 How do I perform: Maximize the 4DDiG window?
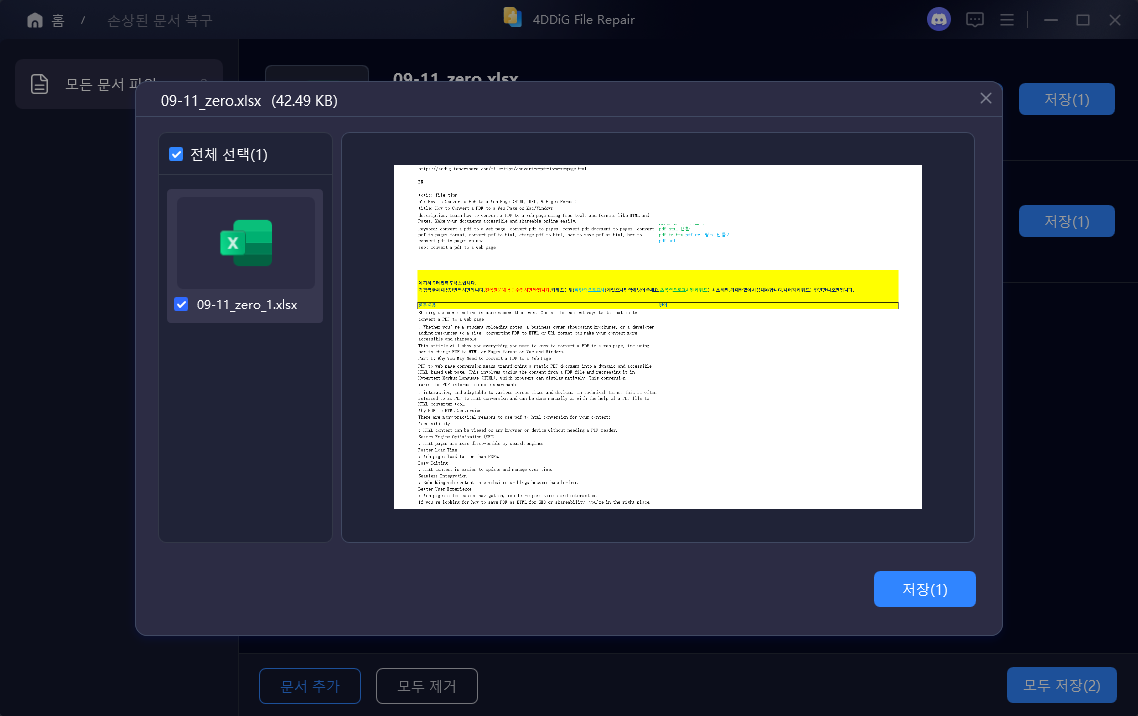click(1083, 20)
